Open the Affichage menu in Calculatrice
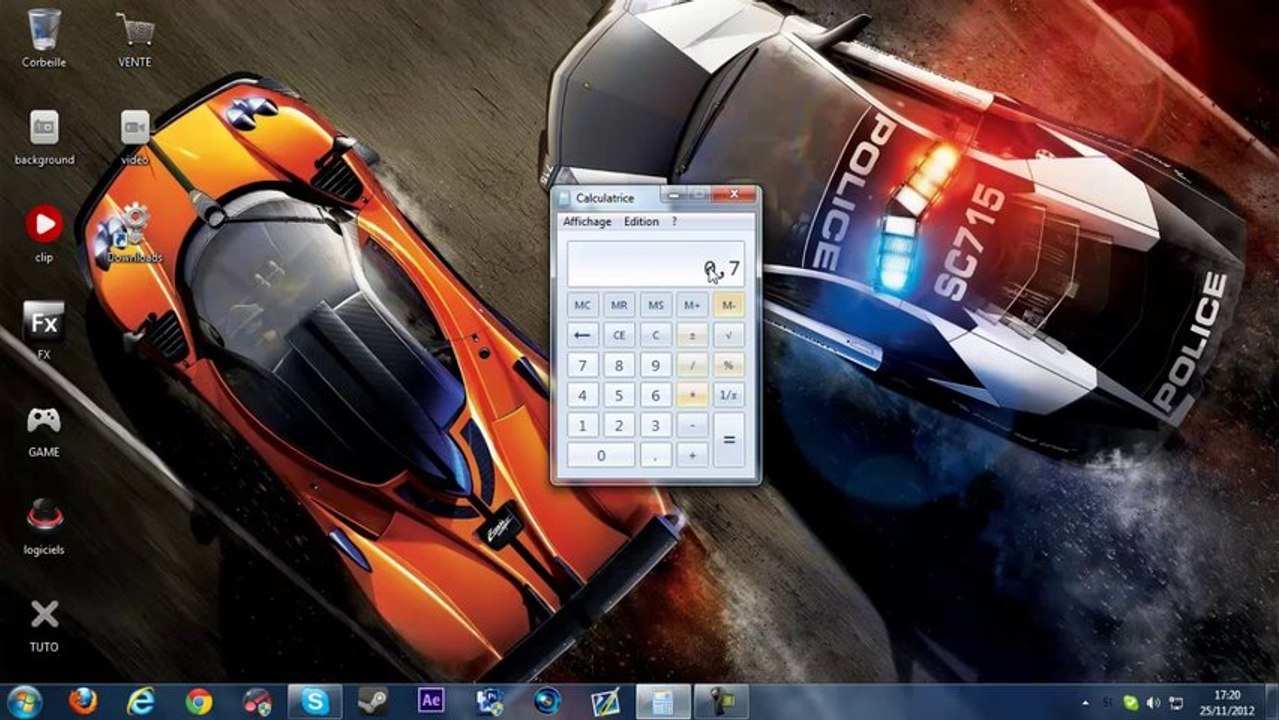 587,221
